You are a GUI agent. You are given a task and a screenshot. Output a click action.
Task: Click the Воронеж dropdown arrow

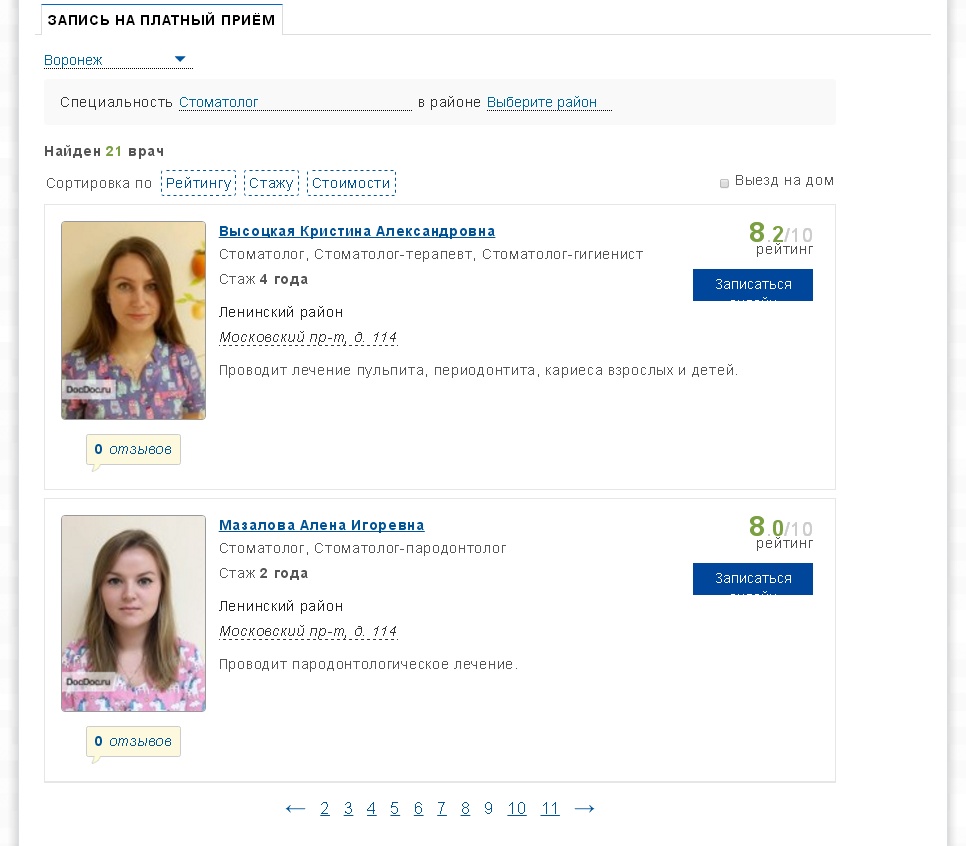(180, 59)
